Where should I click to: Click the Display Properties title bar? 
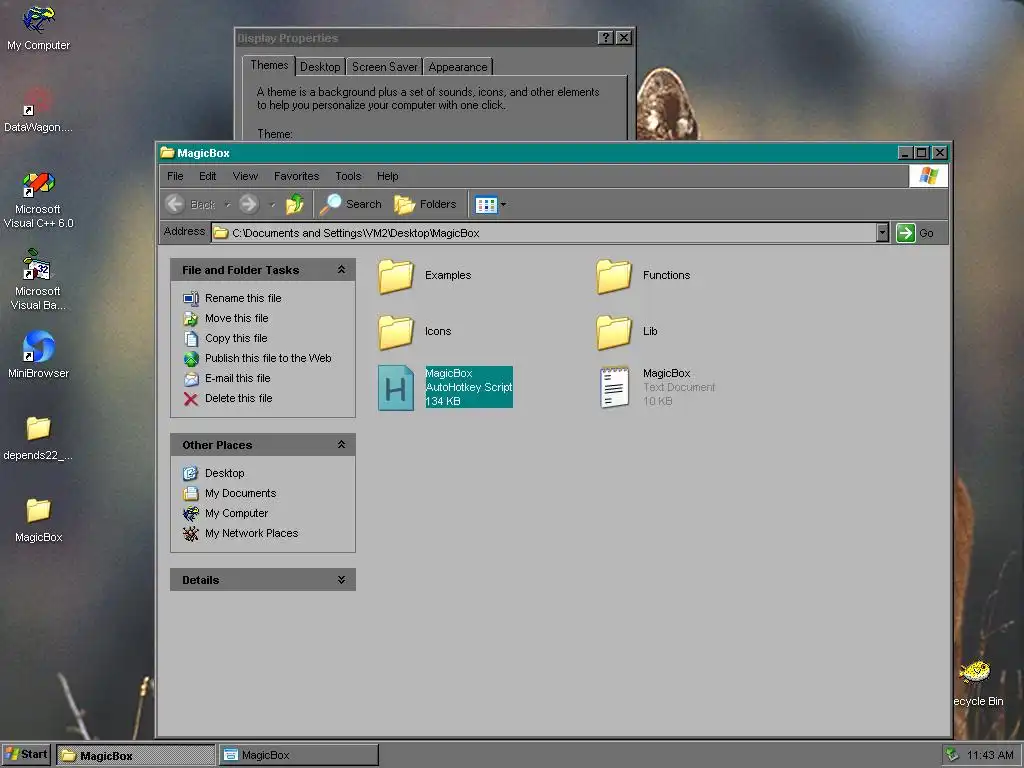click(415, 38)
